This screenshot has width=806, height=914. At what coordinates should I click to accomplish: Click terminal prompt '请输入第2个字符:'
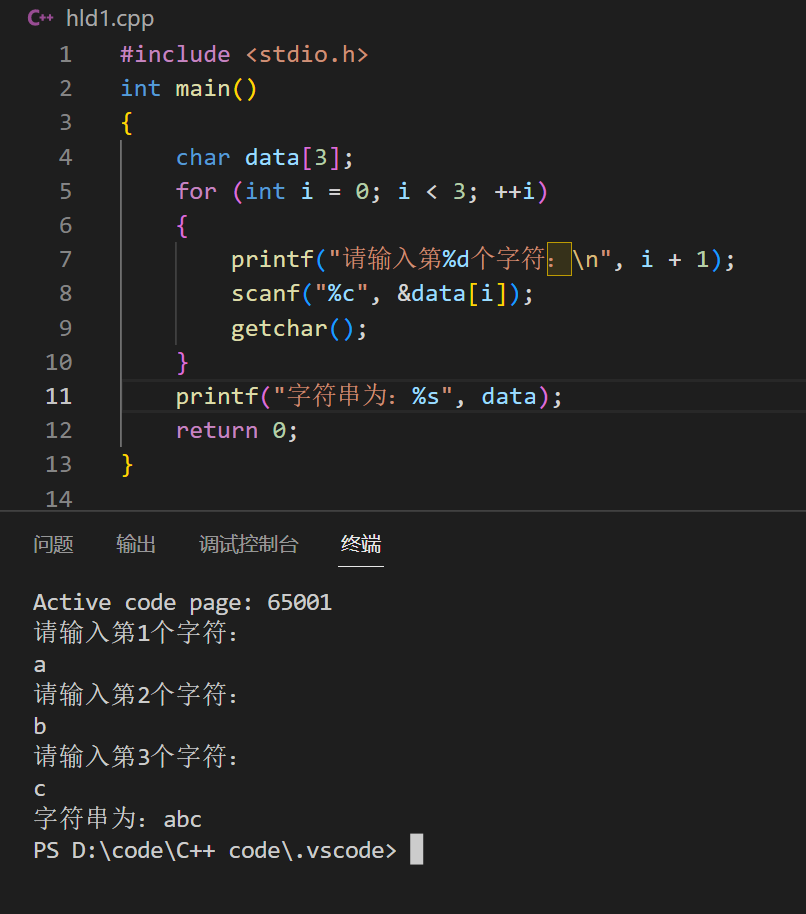[x=135, y=695]
